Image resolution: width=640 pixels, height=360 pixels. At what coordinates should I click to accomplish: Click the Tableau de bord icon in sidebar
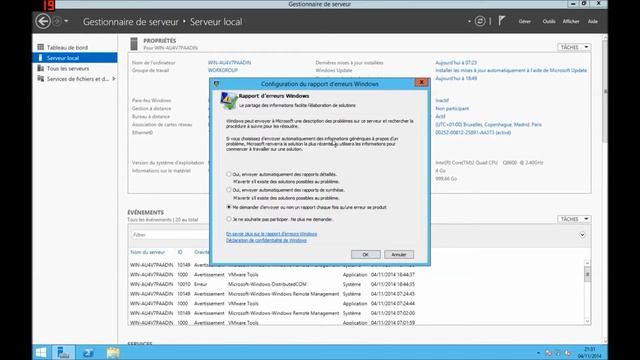tap(40, 47)
